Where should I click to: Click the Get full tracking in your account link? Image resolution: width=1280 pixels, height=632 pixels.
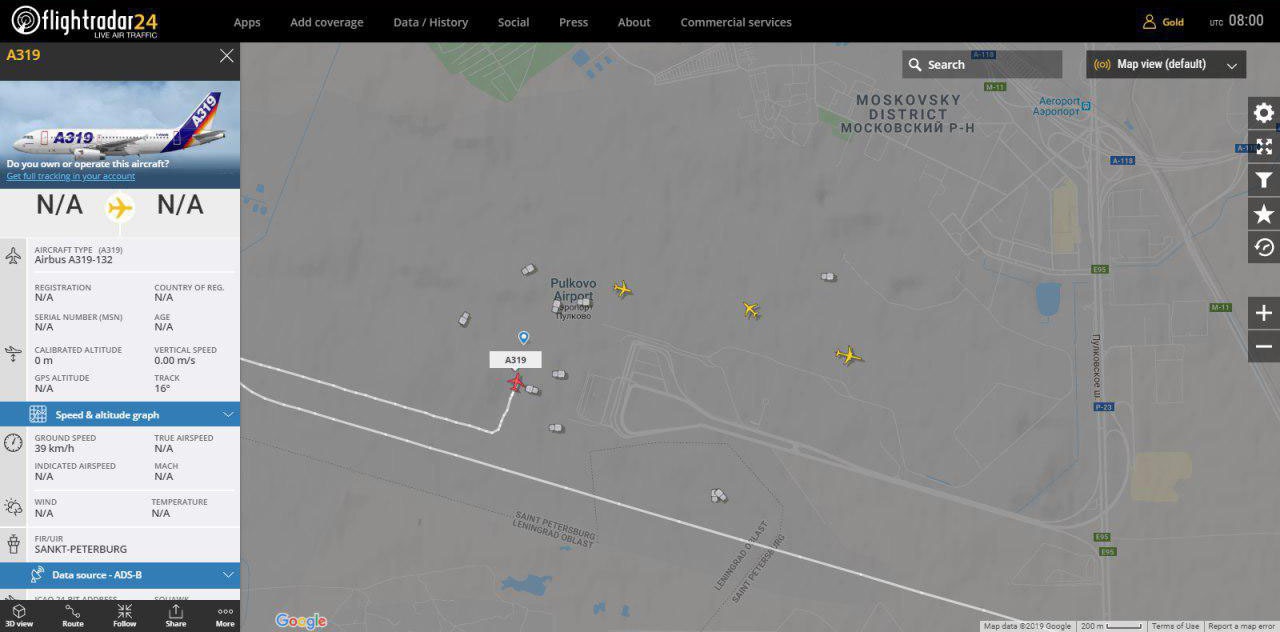point(70,176)
